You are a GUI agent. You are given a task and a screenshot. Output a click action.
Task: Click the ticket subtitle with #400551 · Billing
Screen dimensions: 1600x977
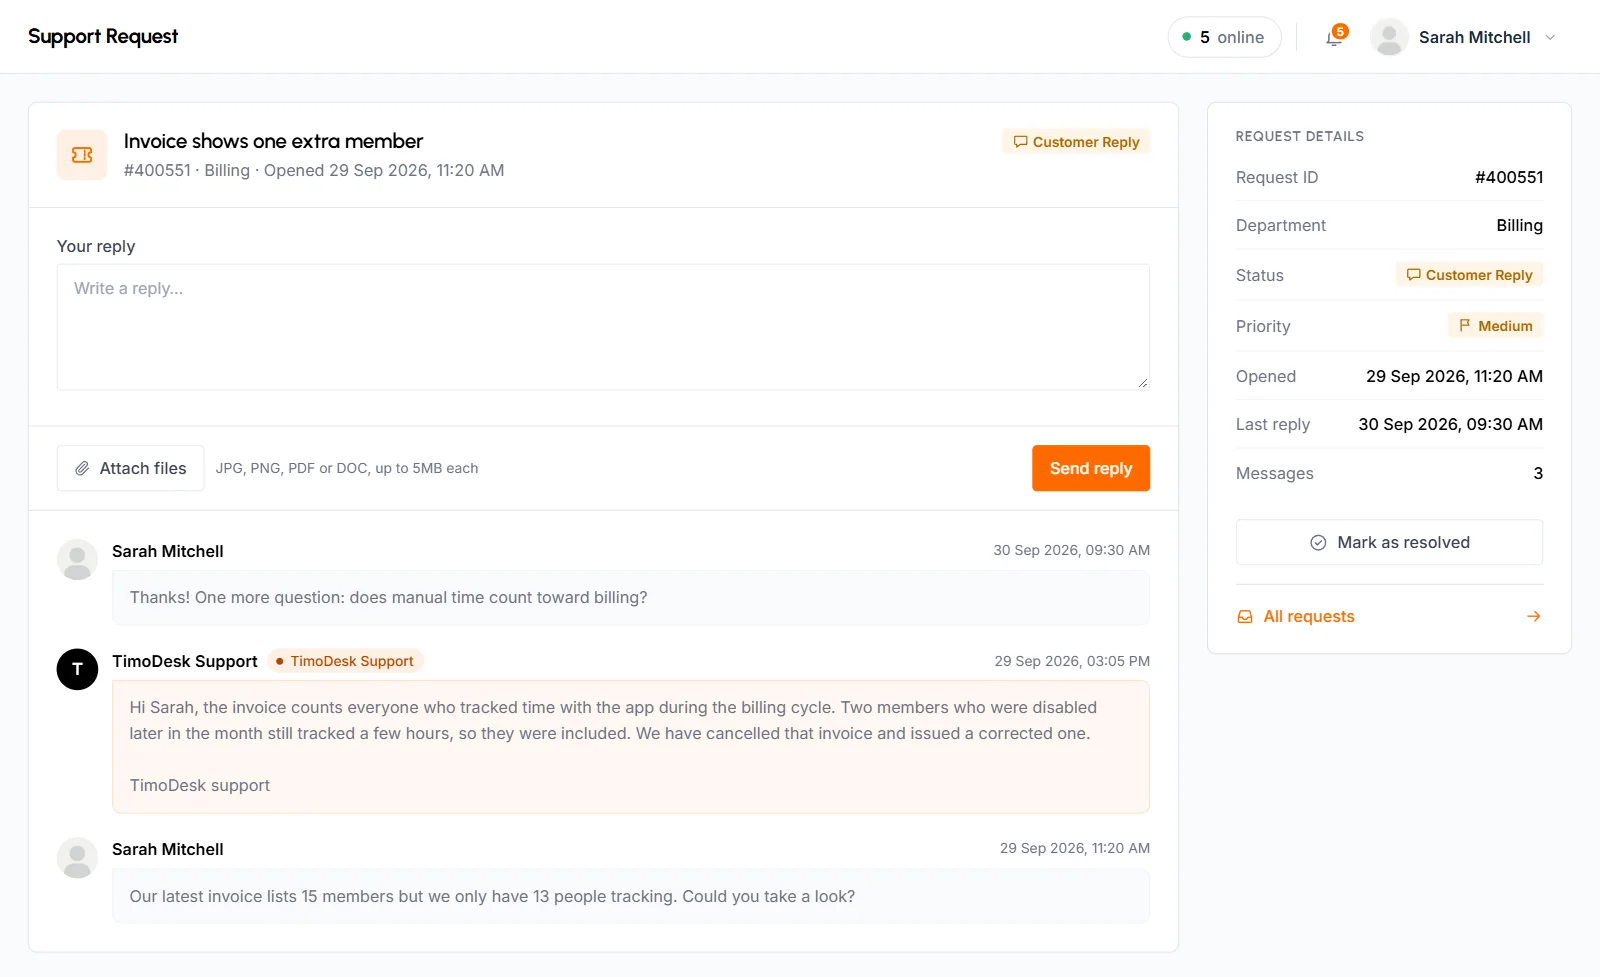(314, 170)
